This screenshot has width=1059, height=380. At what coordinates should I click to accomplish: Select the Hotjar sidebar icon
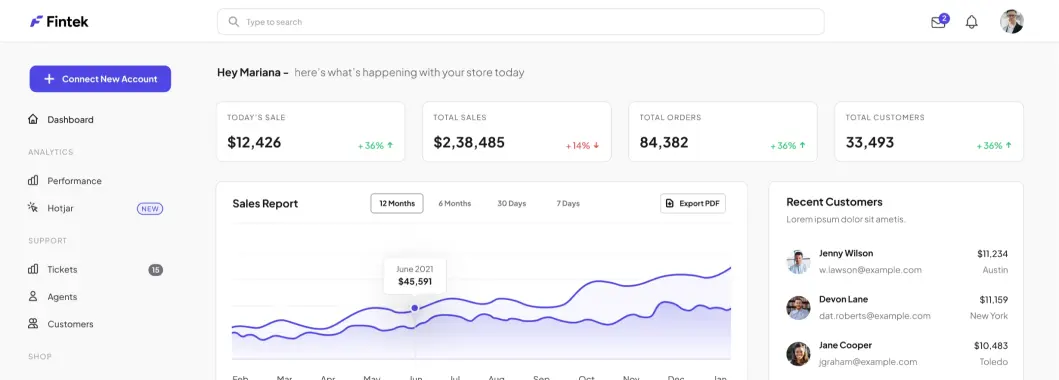(x=33, y=208)
